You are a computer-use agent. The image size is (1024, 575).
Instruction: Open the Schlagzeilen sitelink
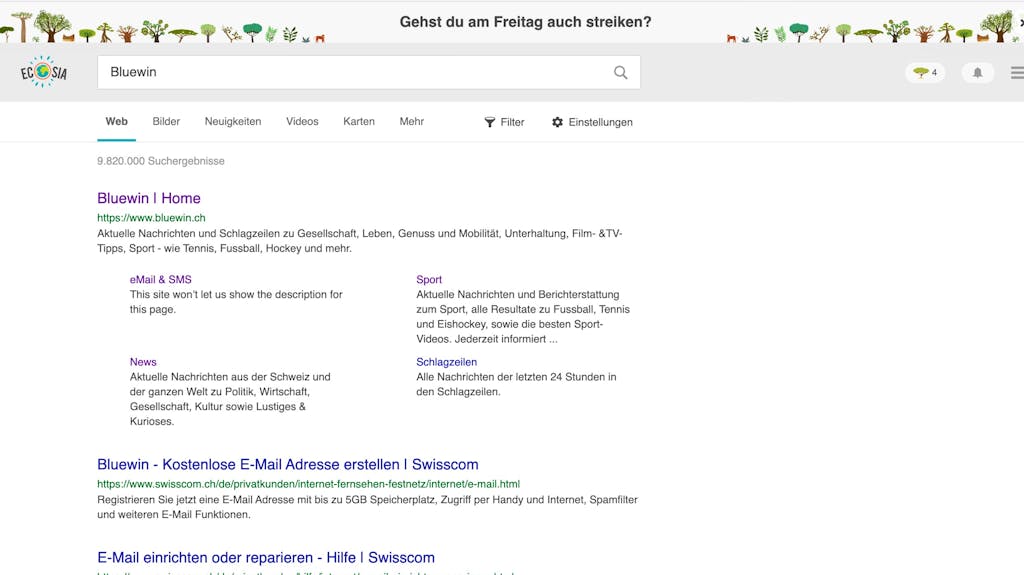point(447,362)
